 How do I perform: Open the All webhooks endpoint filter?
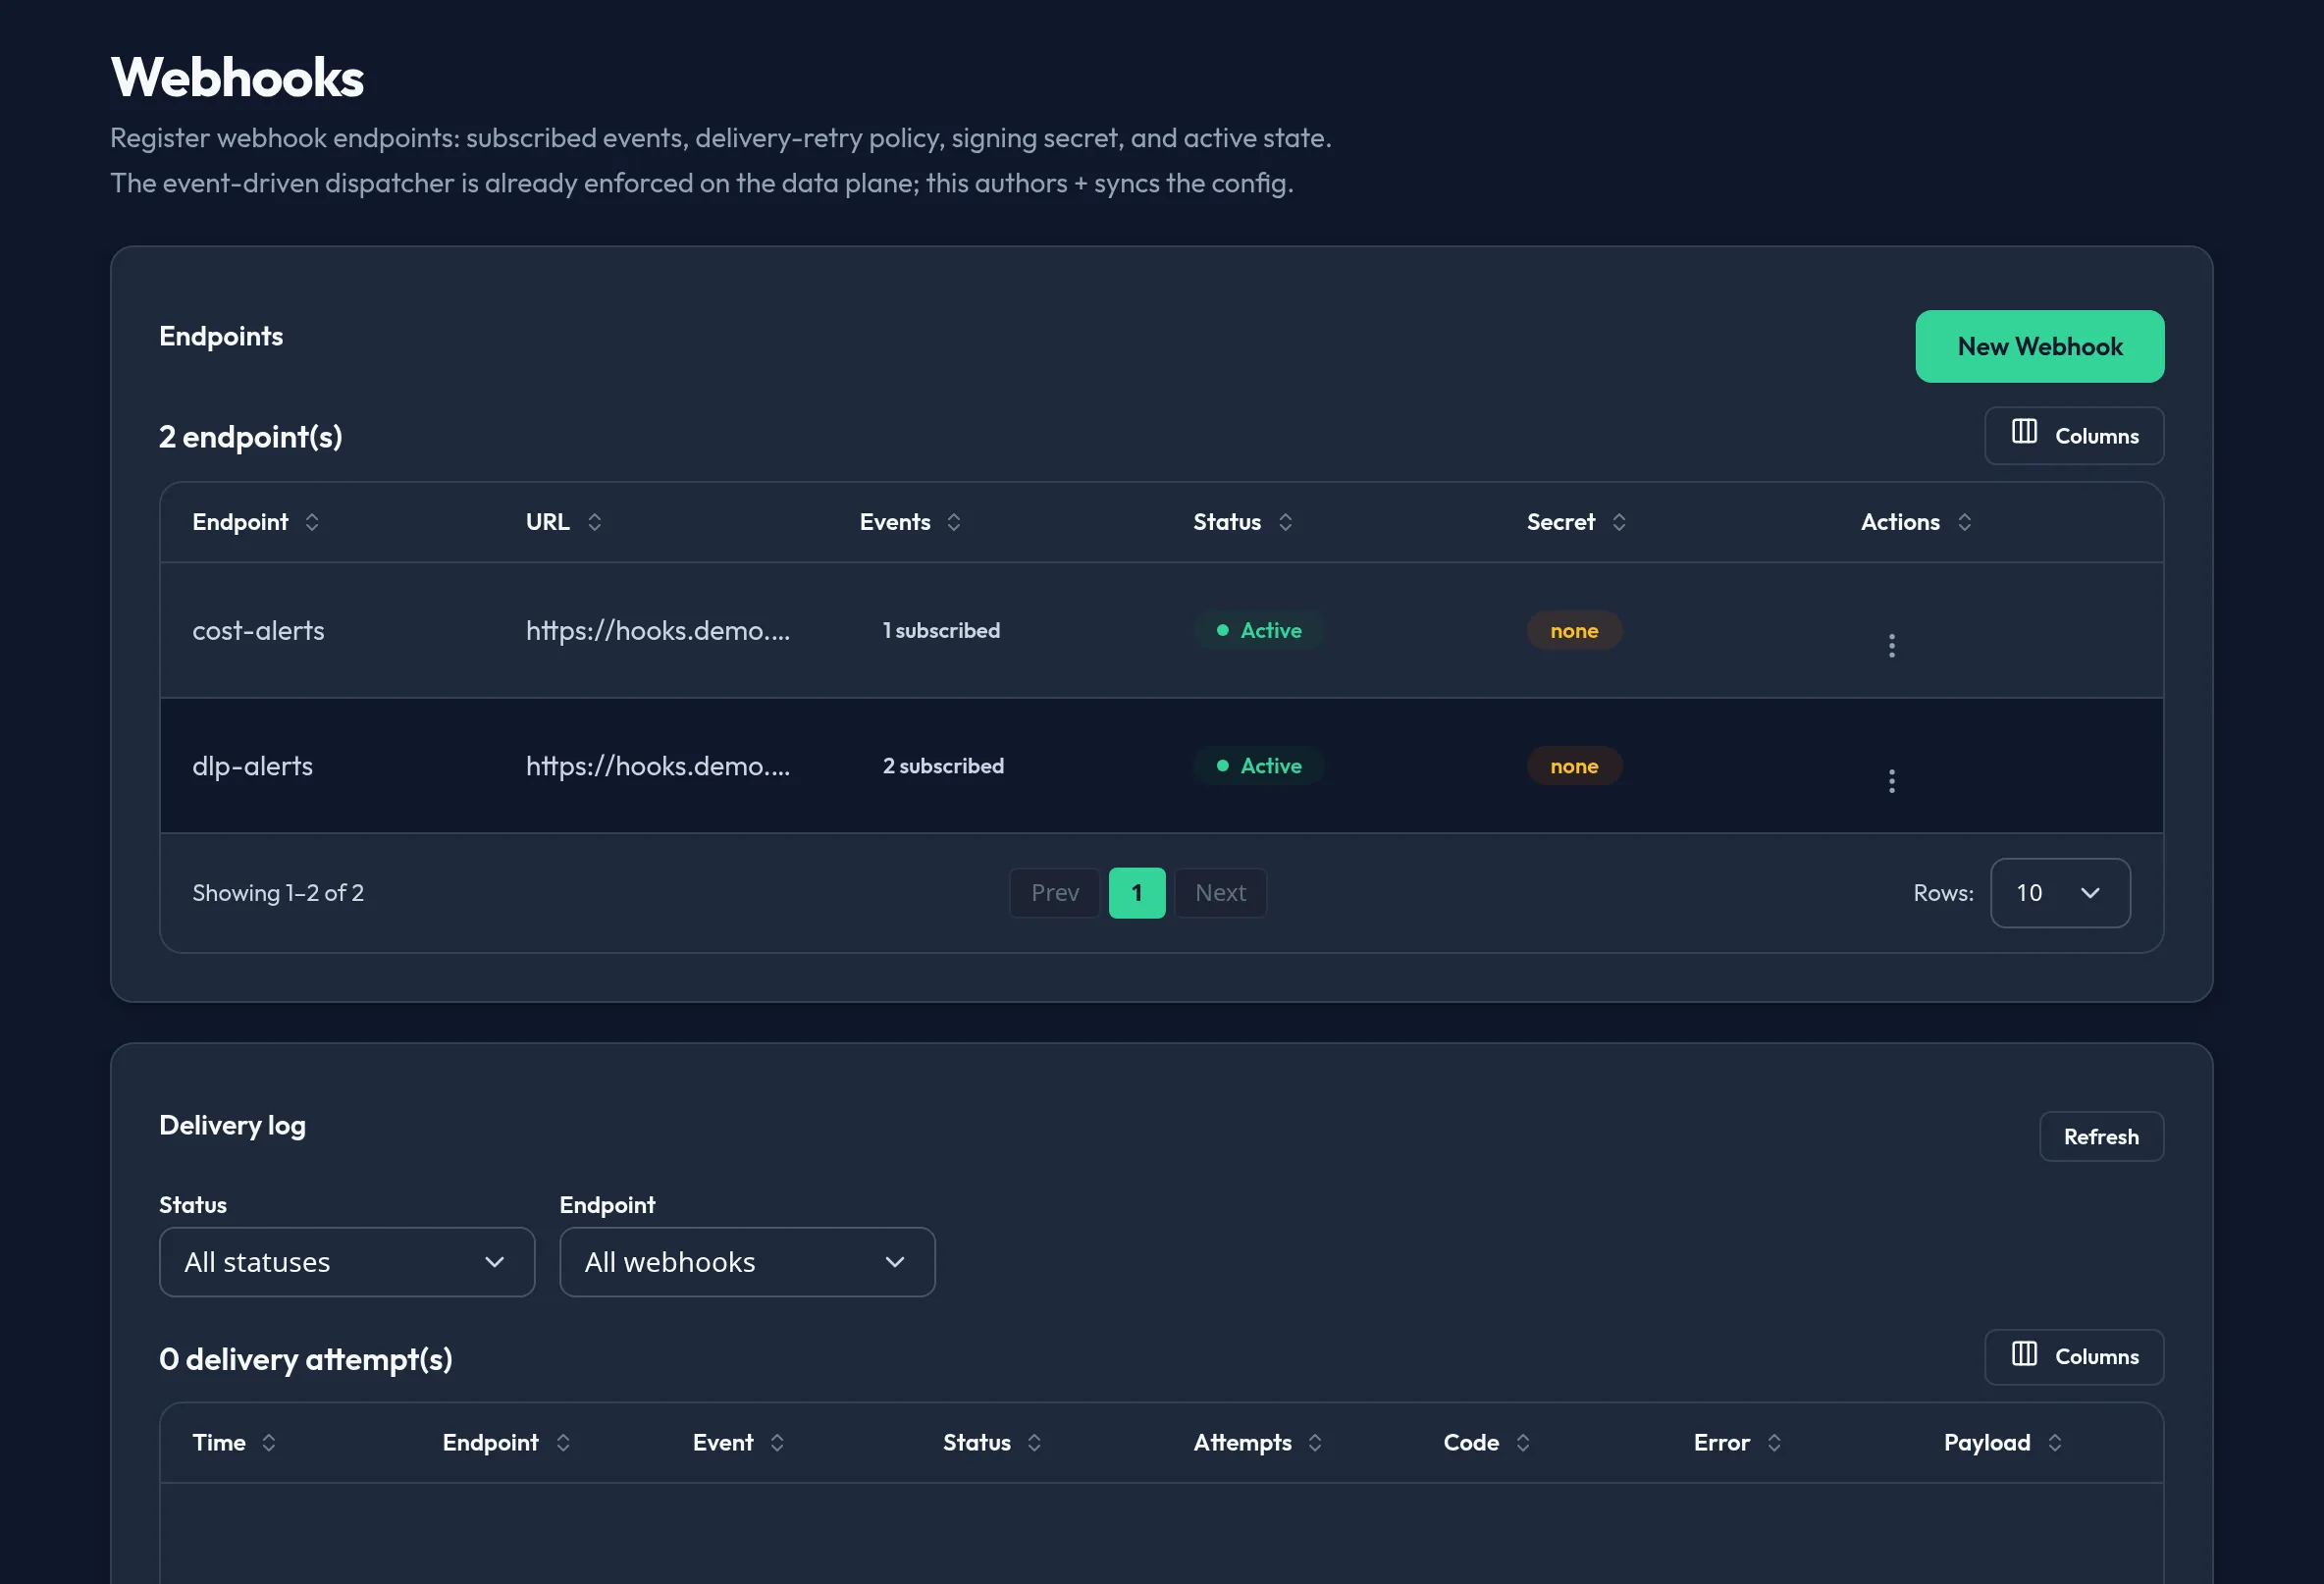click(x=747, y=1262)
